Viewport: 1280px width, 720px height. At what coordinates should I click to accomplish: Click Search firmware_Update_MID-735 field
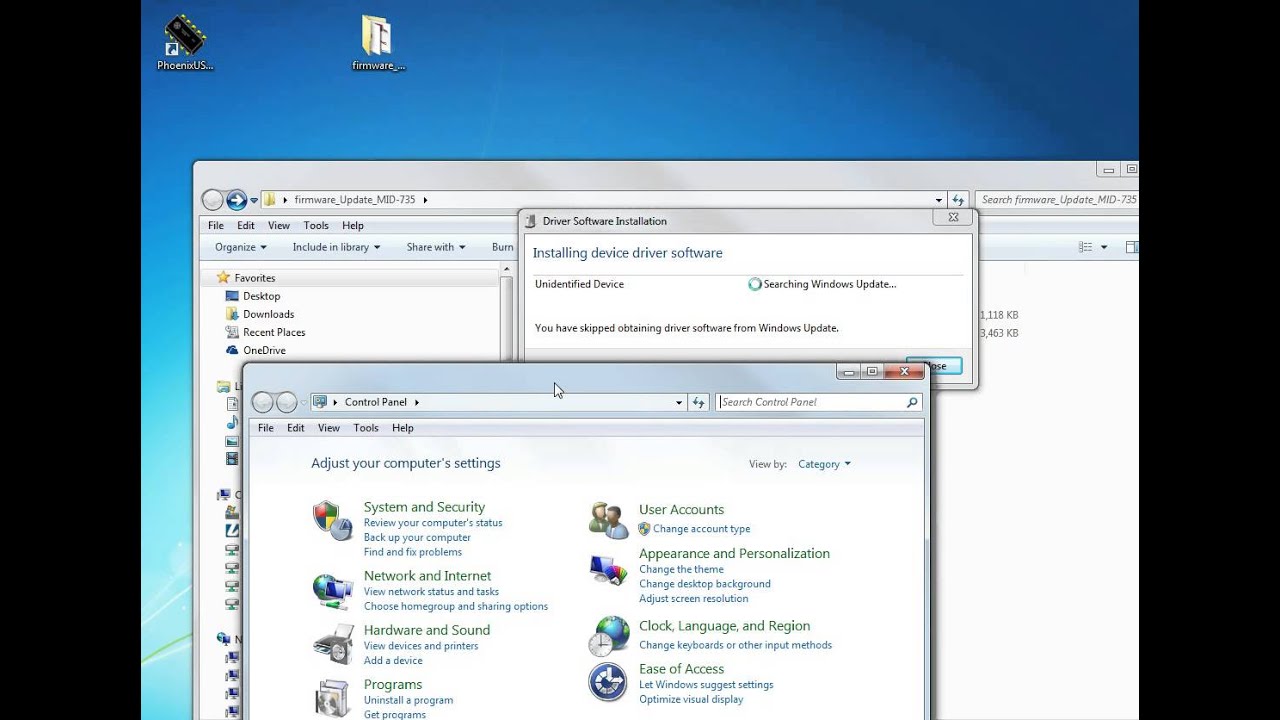point(1058,200)
